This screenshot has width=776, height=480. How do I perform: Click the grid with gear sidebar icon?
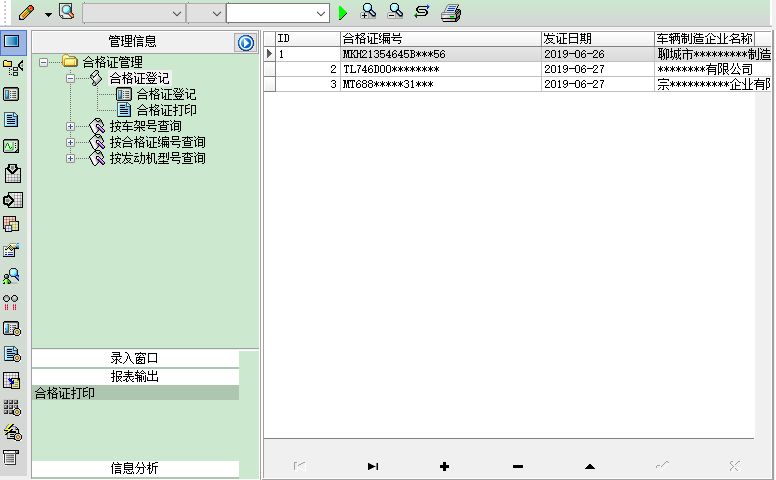point(12,407)
